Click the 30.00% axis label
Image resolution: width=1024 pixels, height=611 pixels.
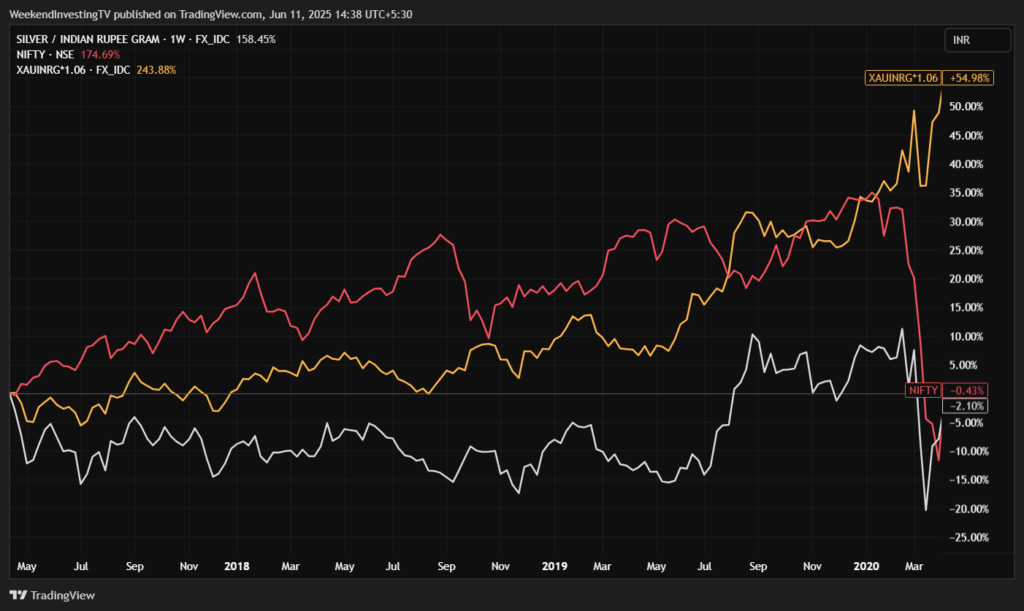(x=966, y=221)
